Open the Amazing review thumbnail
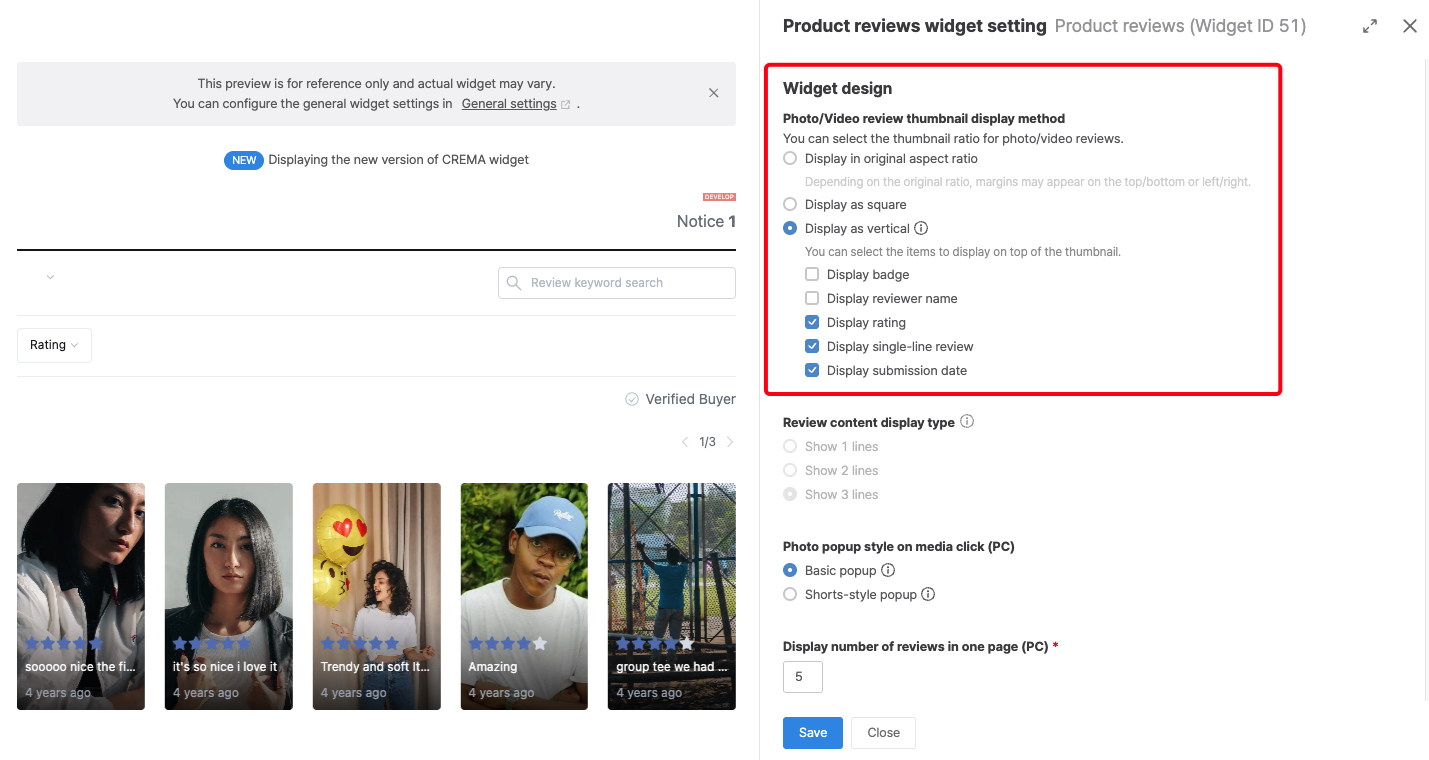This screenshot has height=760, width=1429. coord(524,597)
